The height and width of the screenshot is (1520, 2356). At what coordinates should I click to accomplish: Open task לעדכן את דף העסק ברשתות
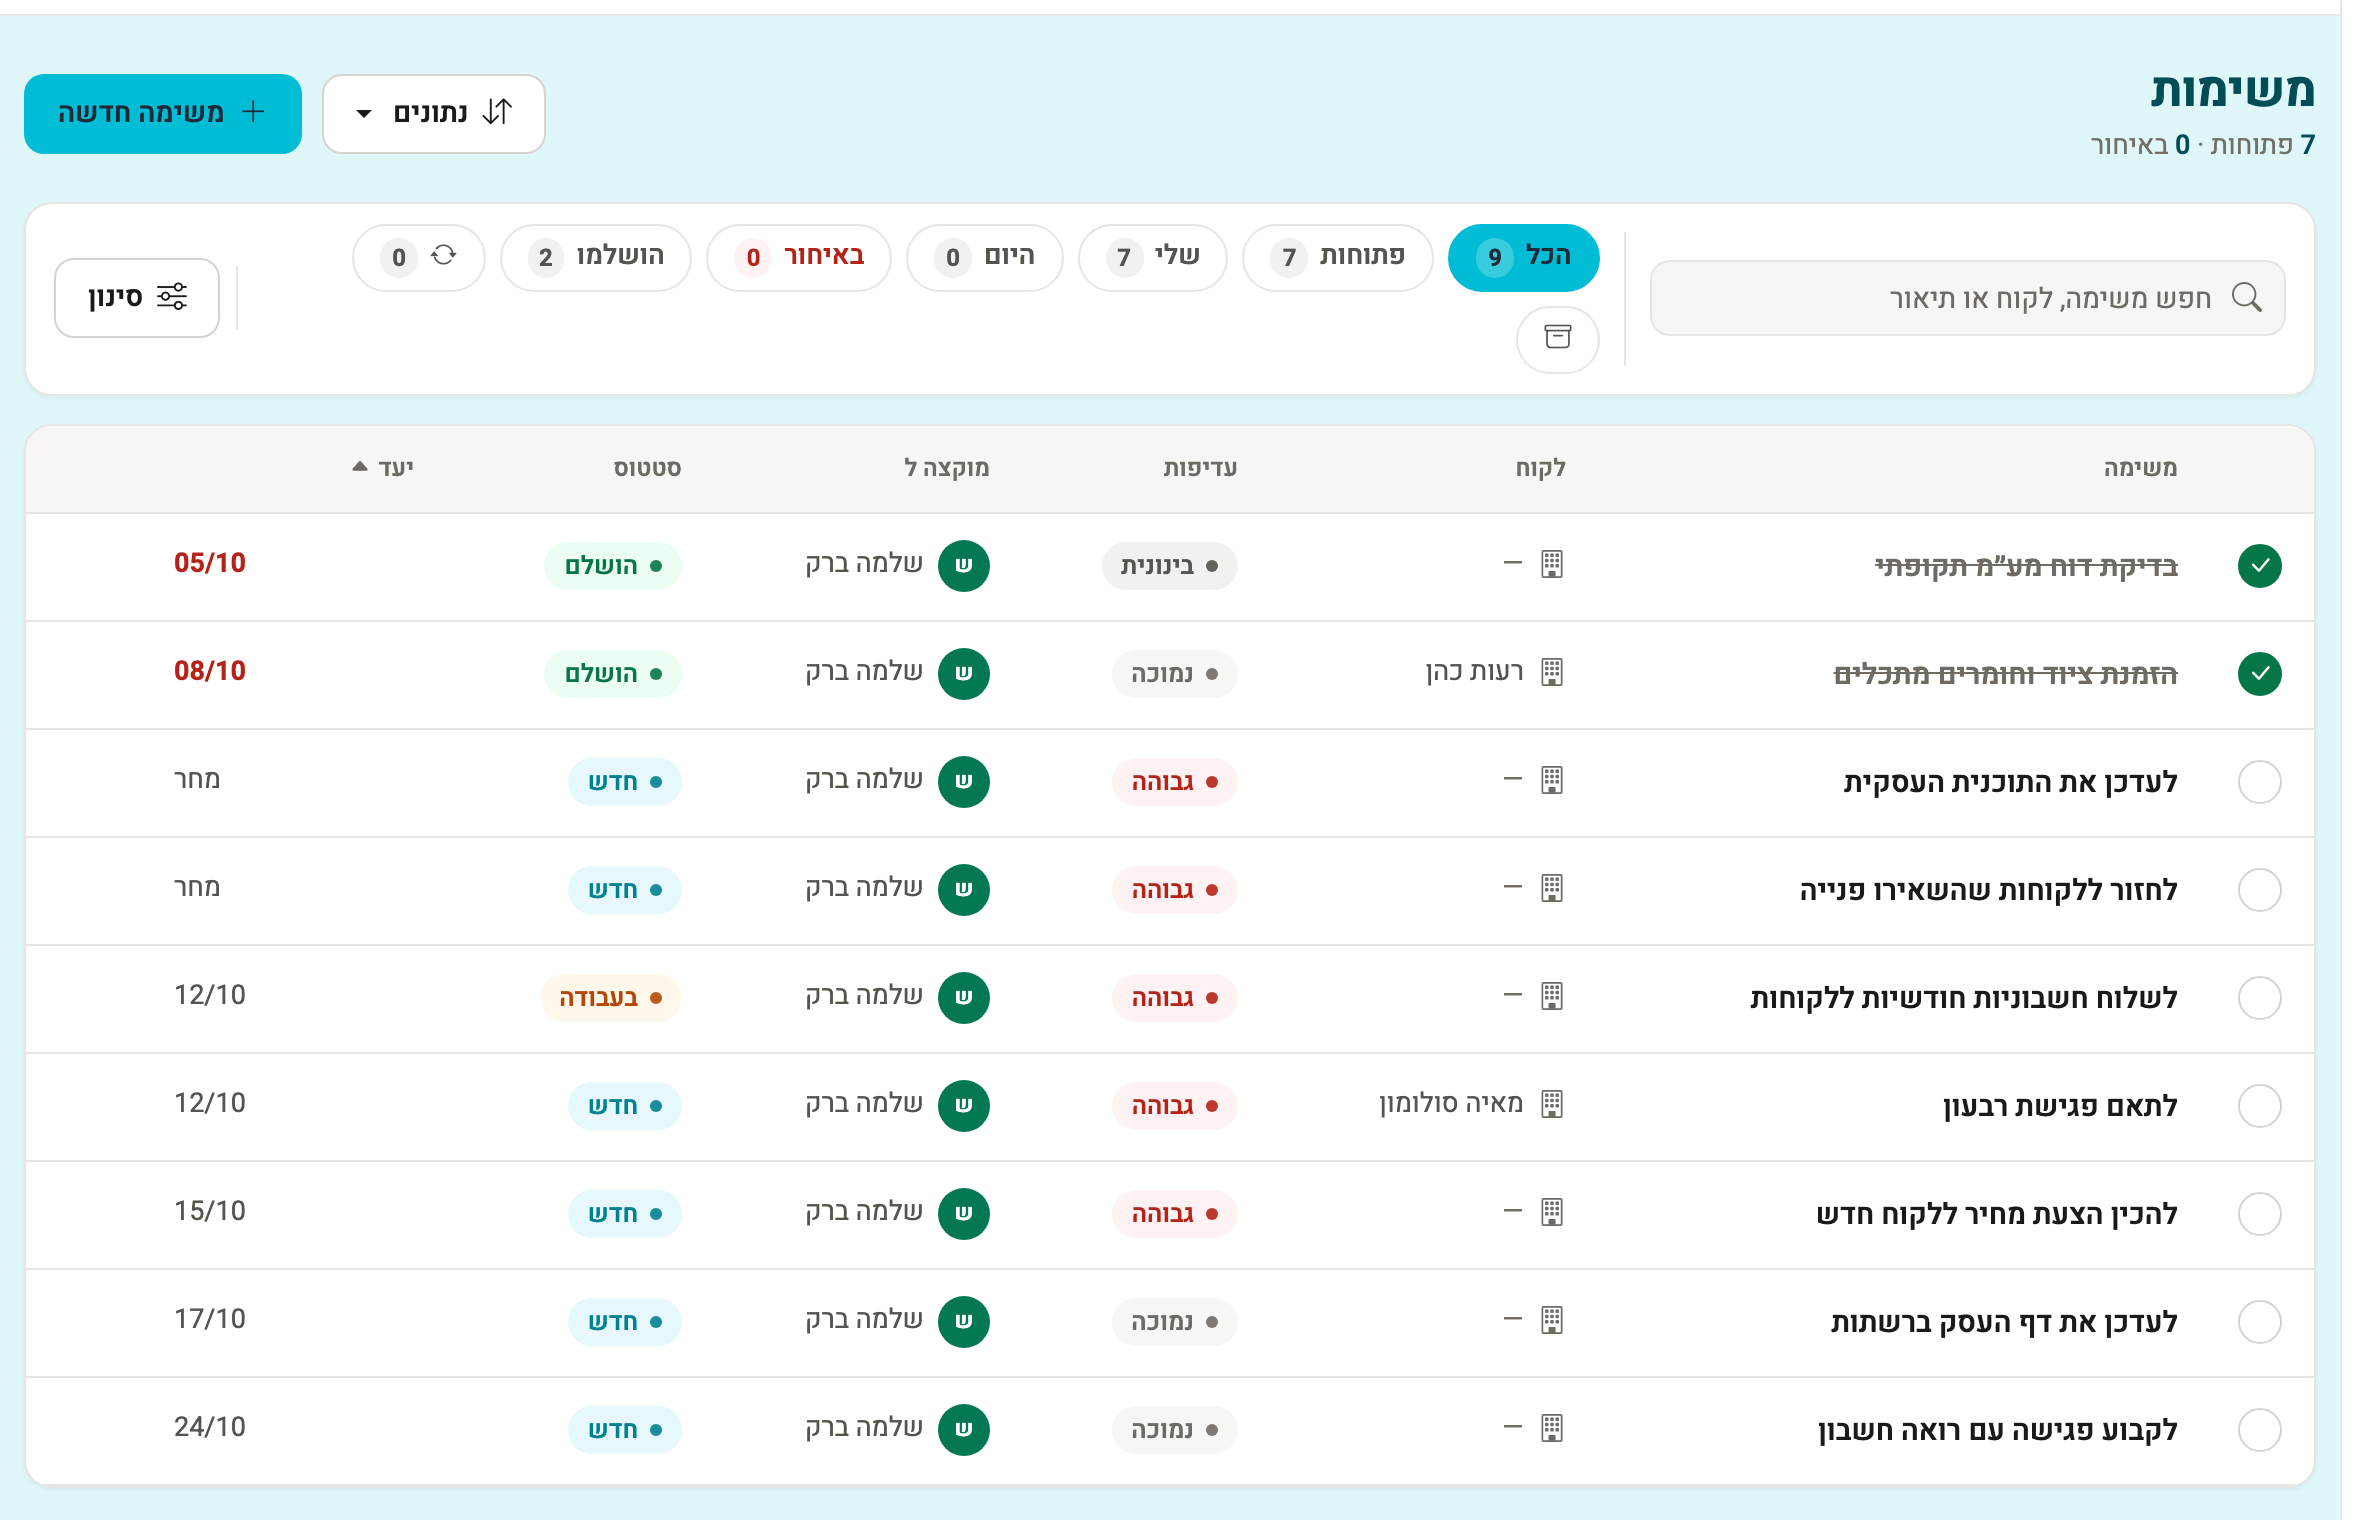(2003, 1322)
